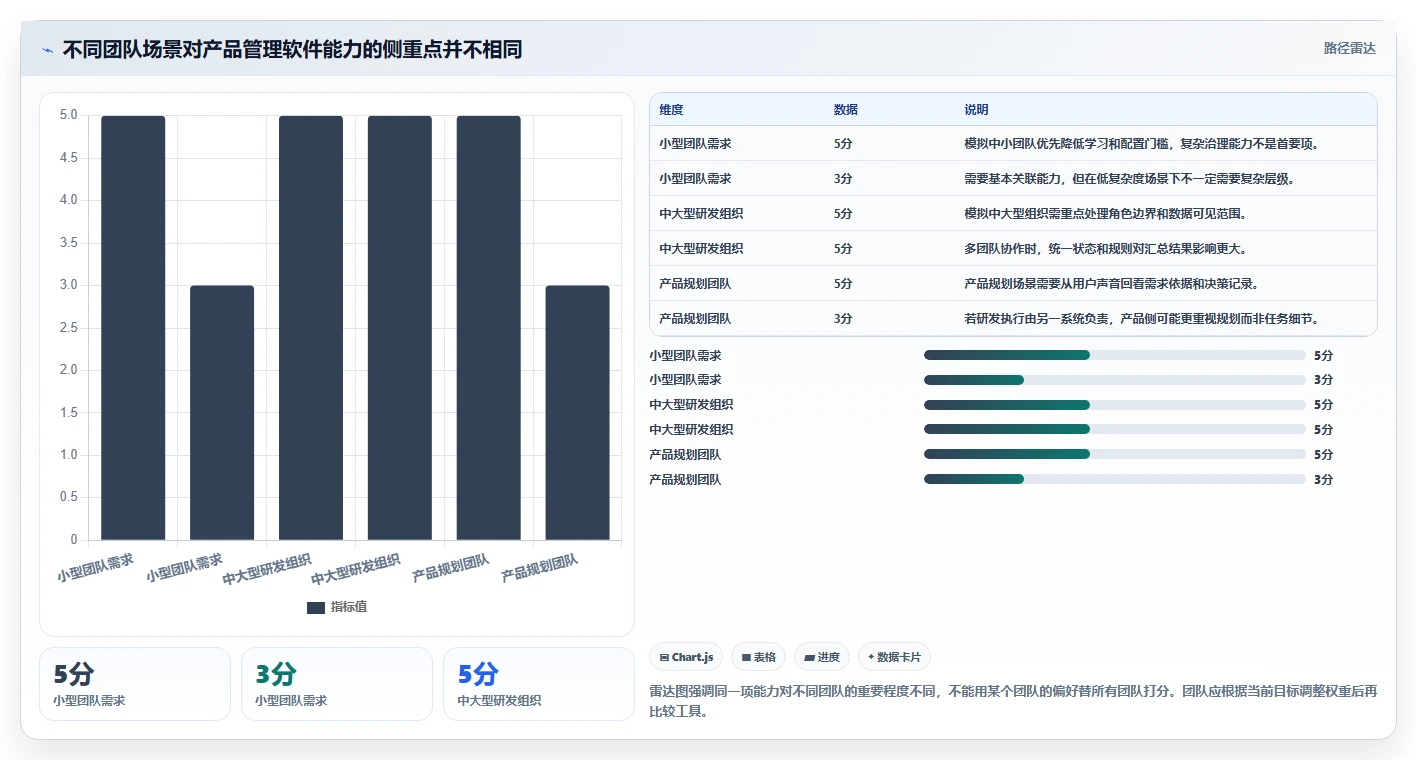Toggle the 指标值 legend label
The width and height of the screenshot is (1417, 760).
coord(349,607)
